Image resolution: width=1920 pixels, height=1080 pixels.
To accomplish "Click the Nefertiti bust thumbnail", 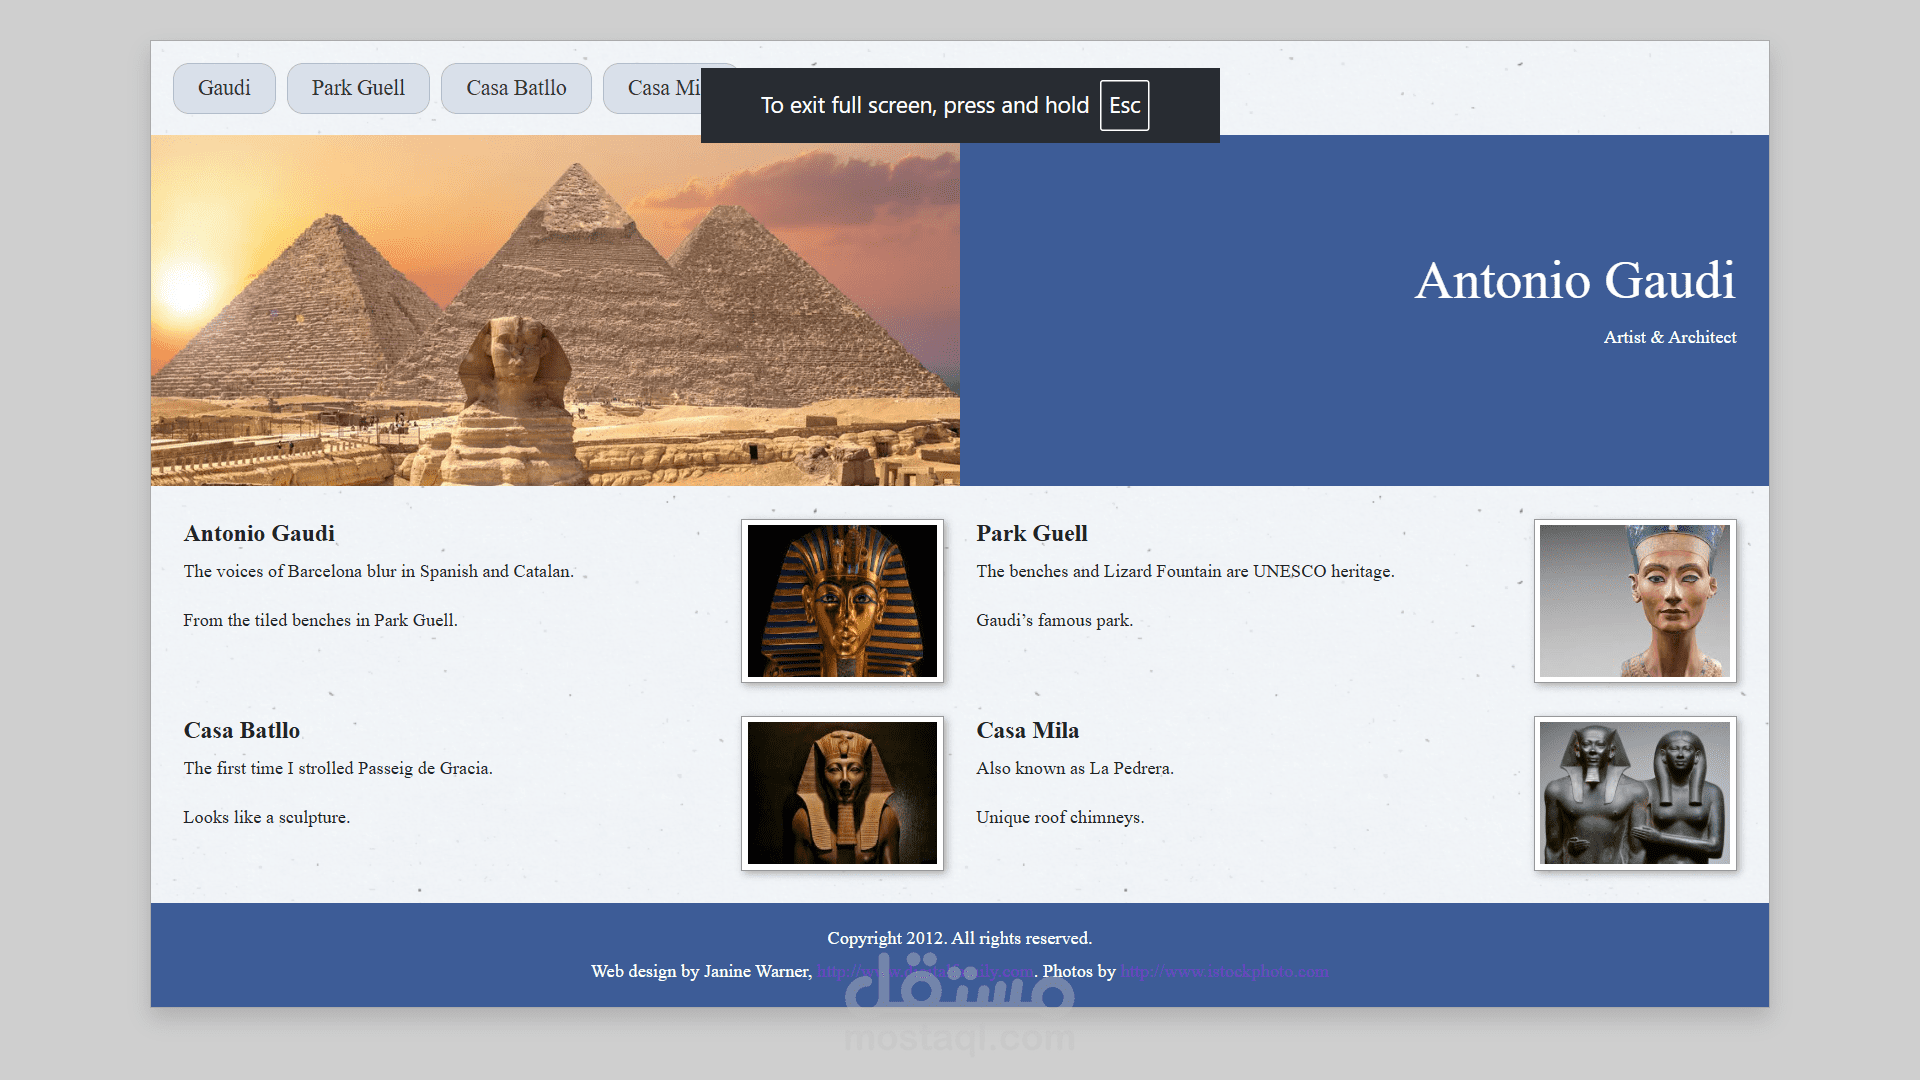I will [1634, 600].
